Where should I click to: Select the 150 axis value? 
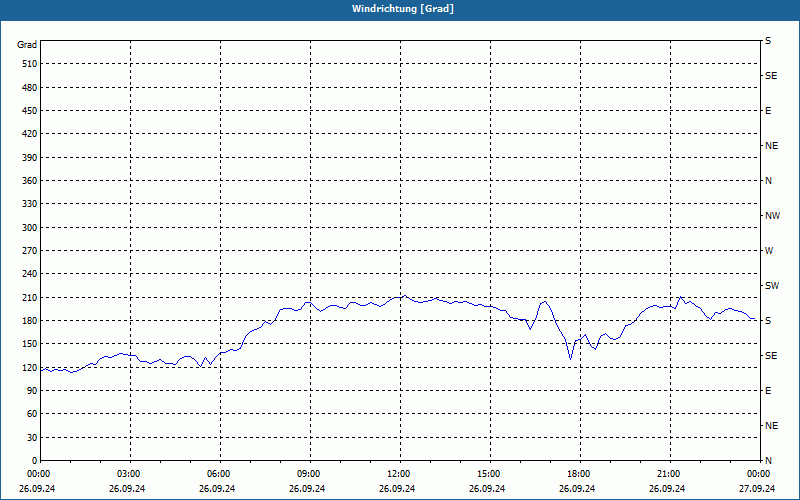[30, 344]
